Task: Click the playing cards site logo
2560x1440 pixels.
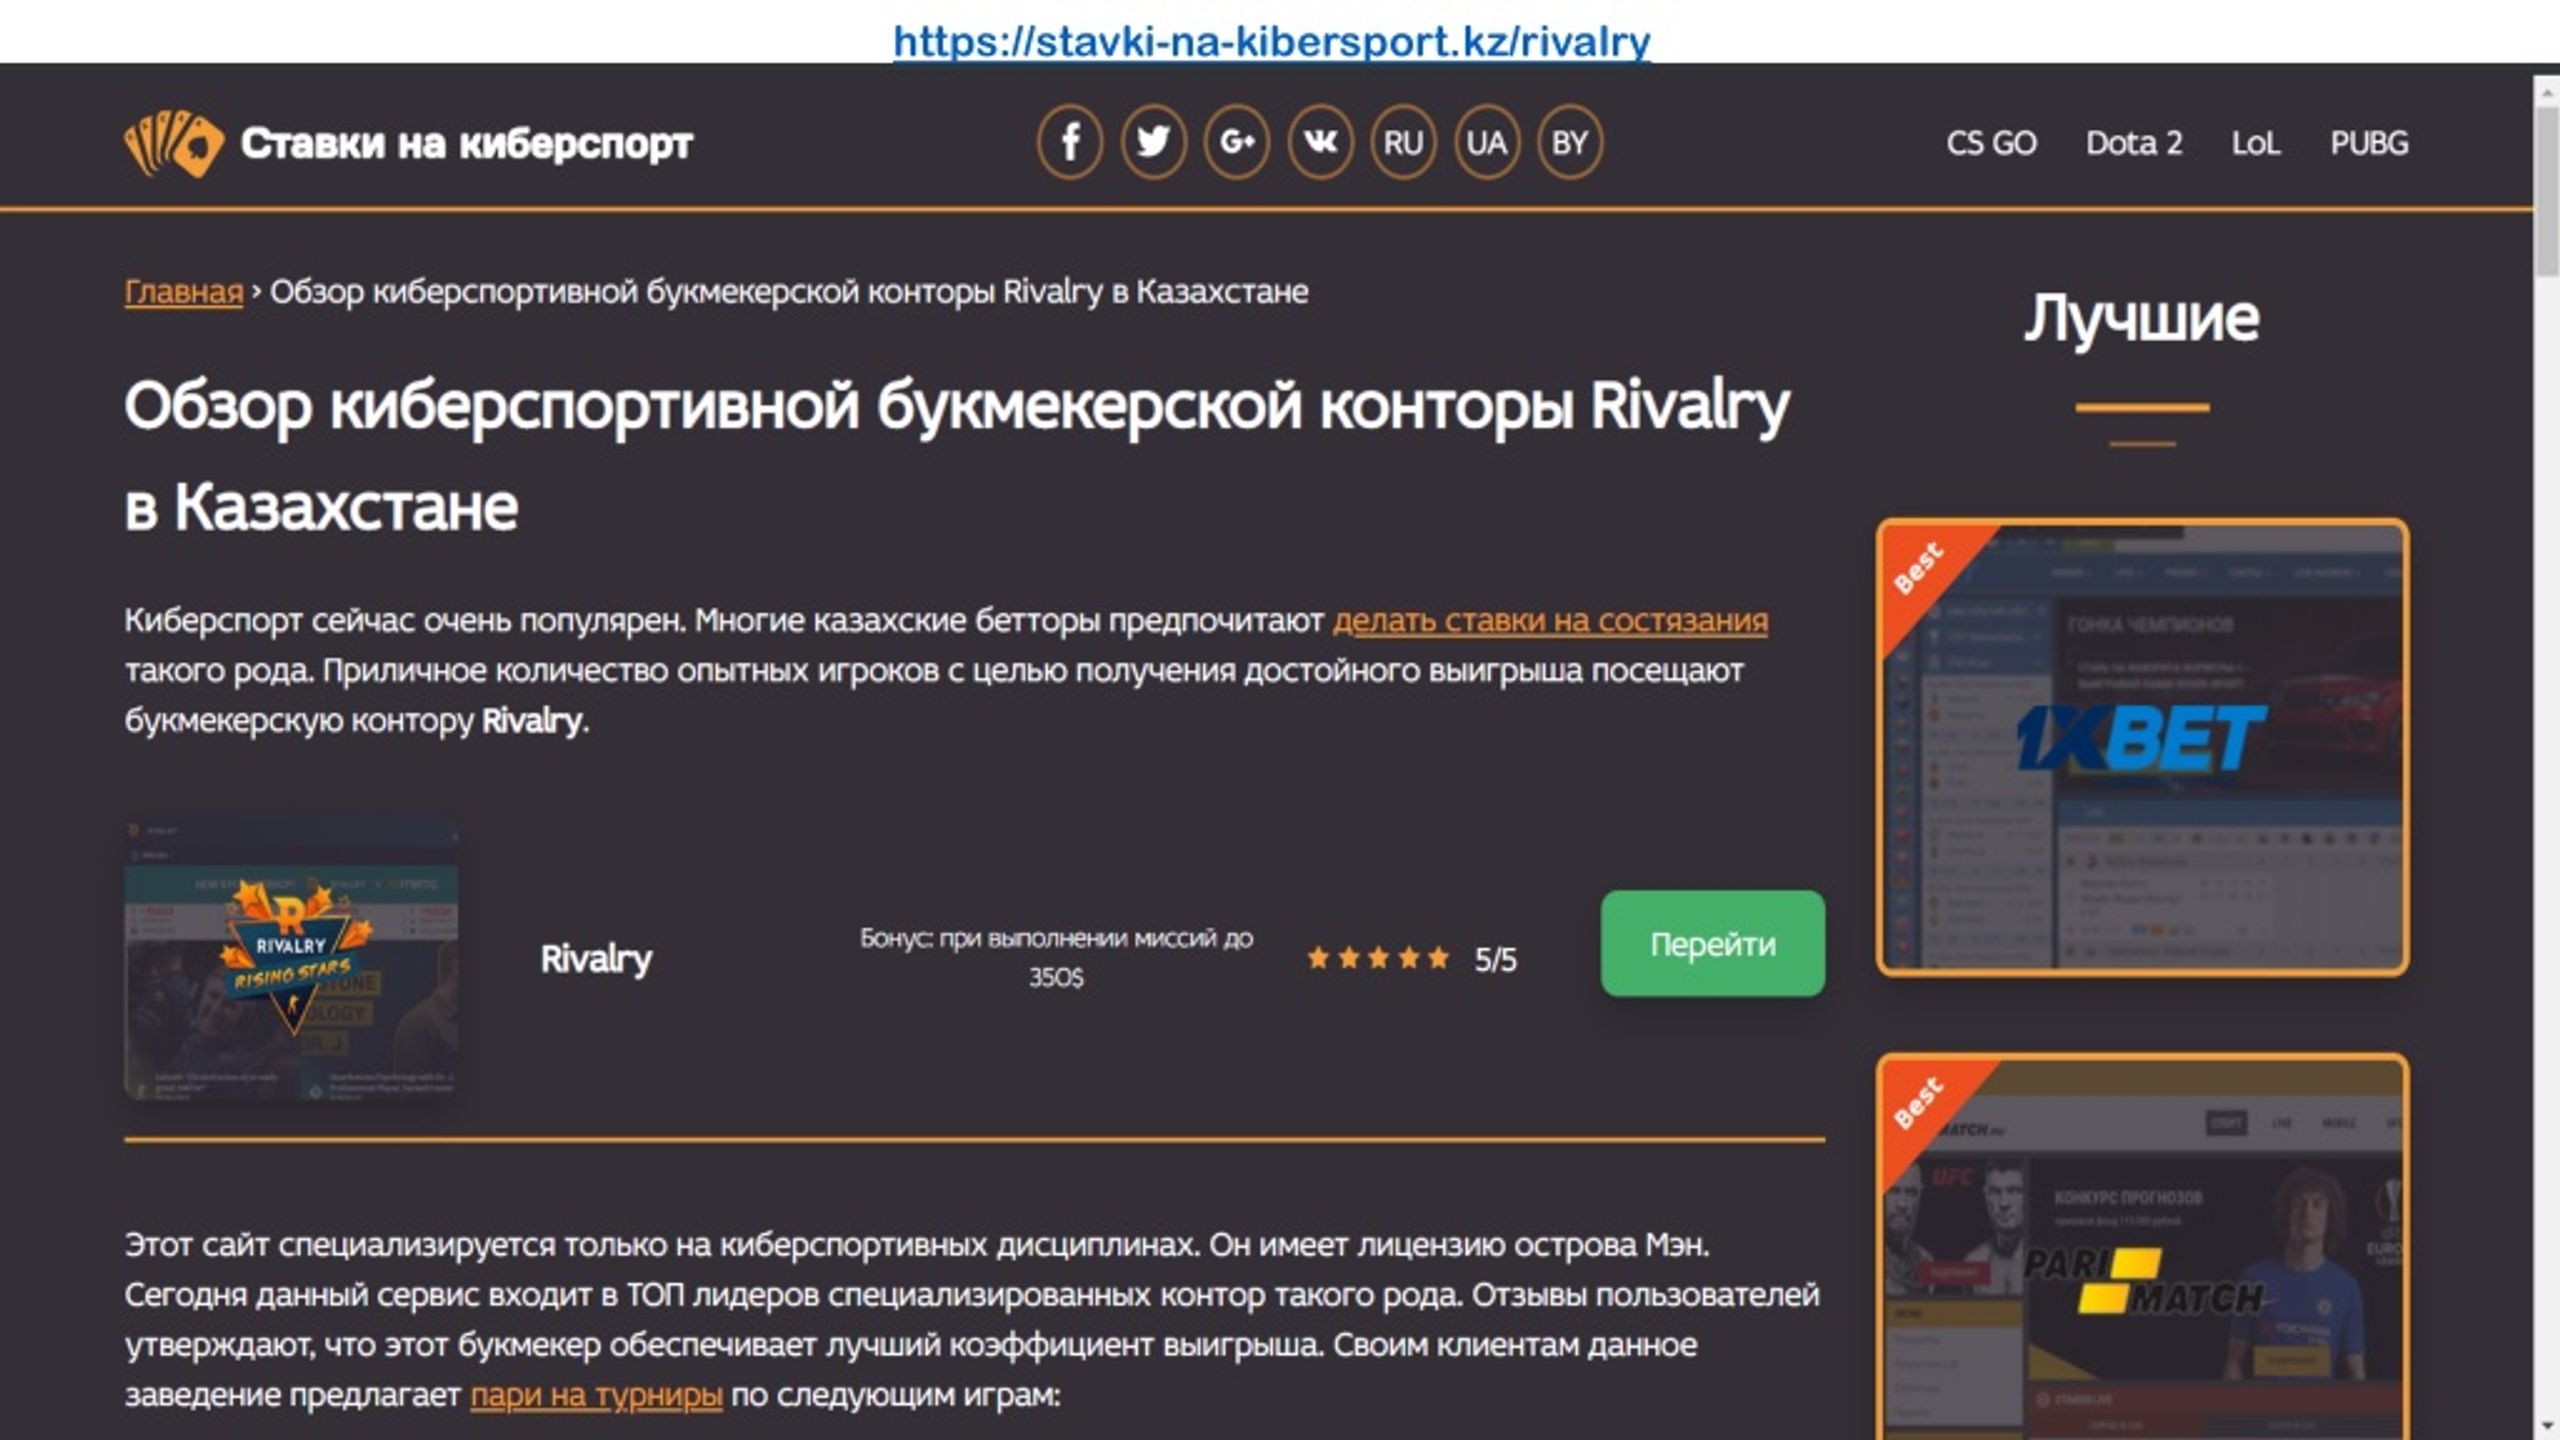Action: coord(173,144)
